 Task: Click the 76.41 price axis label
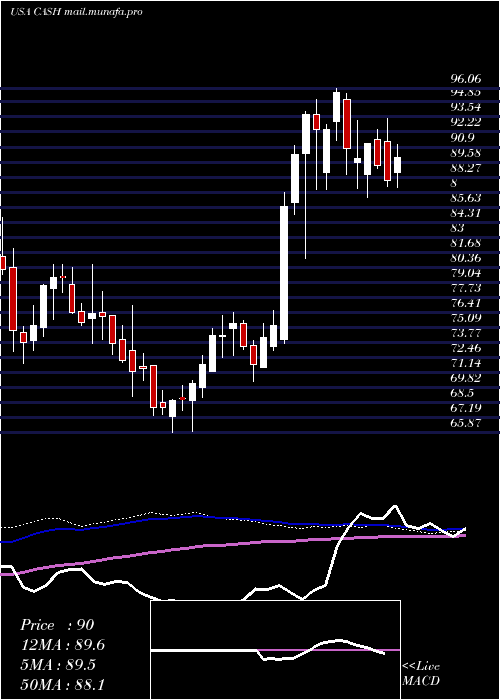point(466,303)
